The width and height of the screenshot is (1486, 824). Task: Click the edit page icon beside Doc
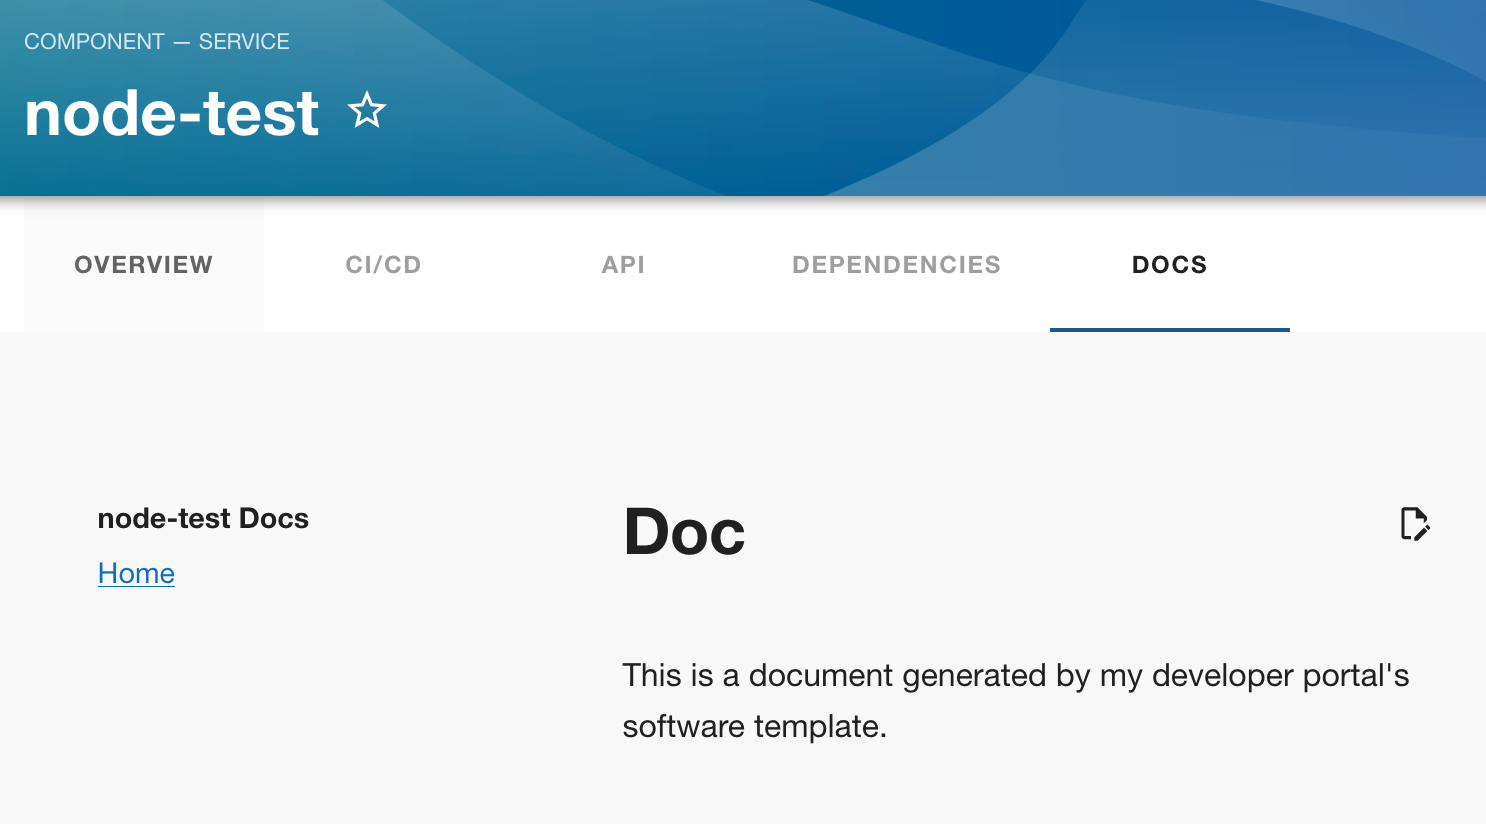(1414, 523)
